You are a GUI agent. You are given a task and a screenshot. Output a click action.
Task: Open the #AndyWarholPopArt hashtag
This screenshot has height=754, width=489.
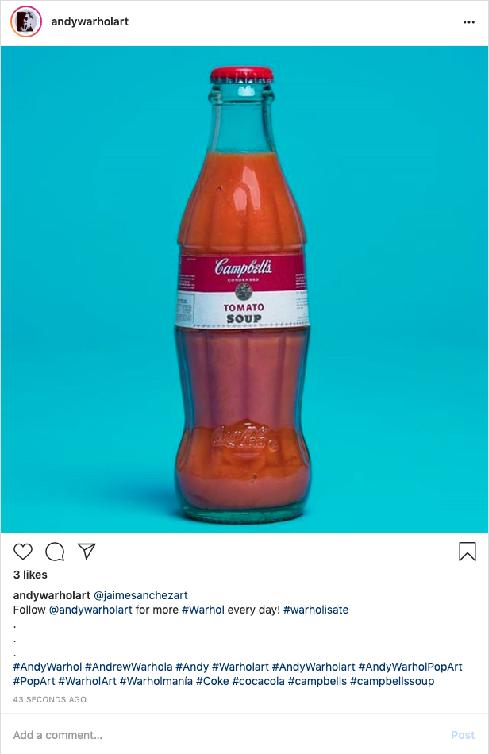click(411, 667)
